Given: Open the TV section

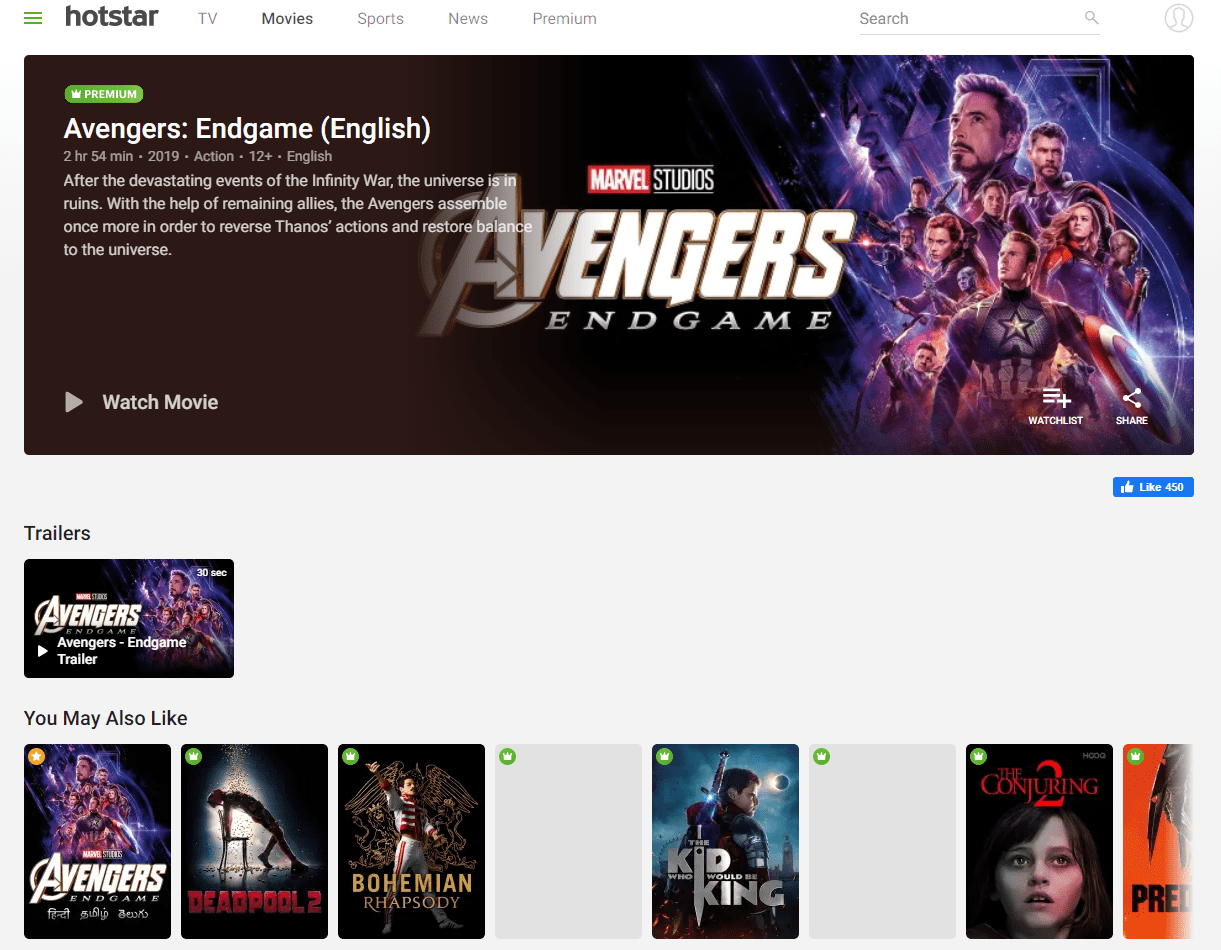Looking at the screenshot, I should click(207, 19).
